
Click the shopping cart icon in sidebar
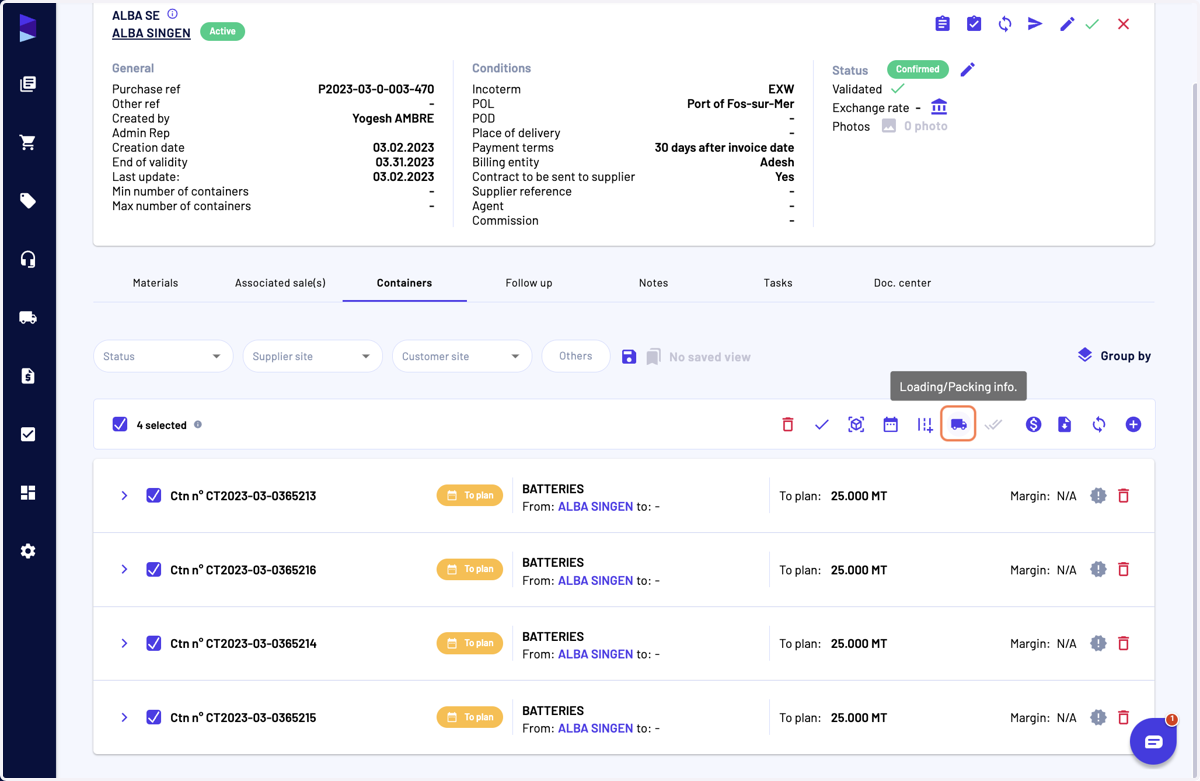28,142
